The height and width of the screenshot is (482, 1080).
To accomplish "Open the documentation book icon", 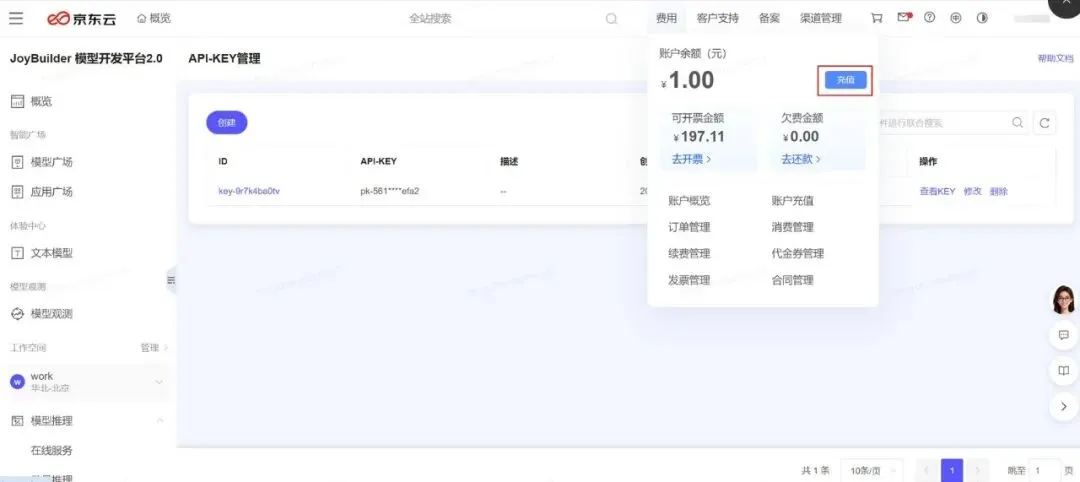I will pos(1063,371).
